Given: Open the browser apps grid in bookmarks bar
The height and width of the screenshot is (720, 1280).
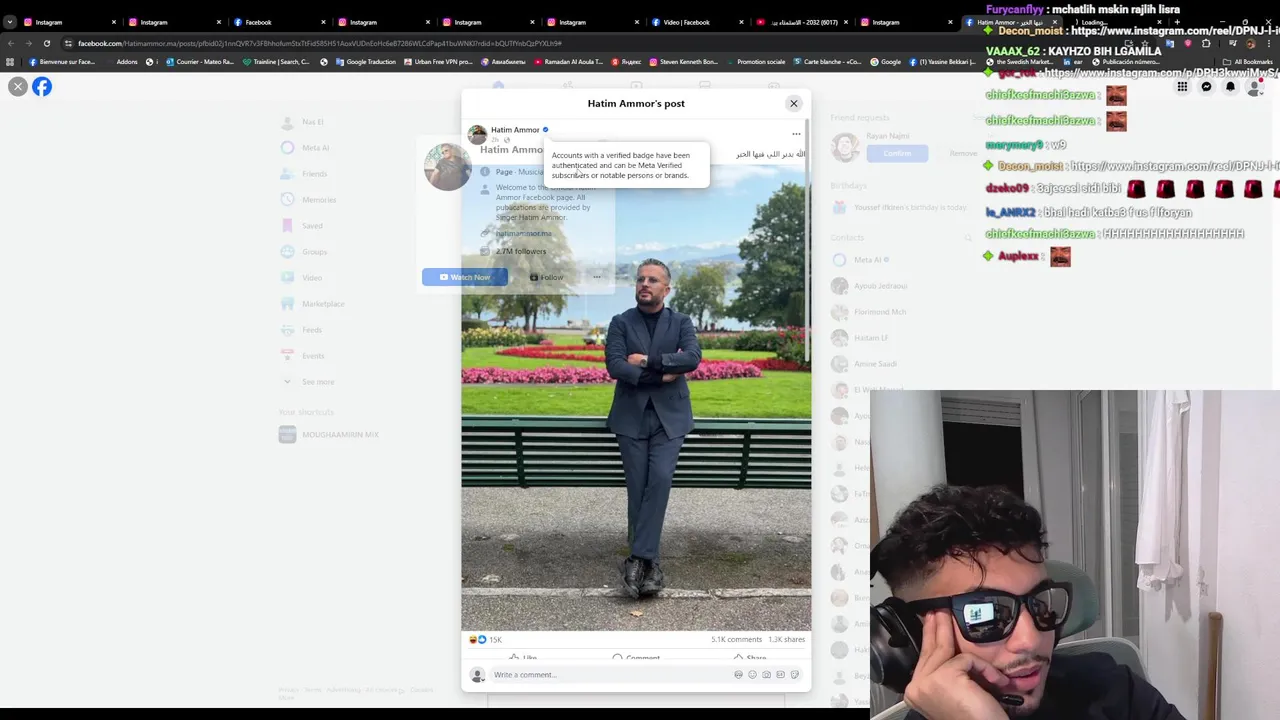Looking at the screenshot, I should click(x=10, y=62).
